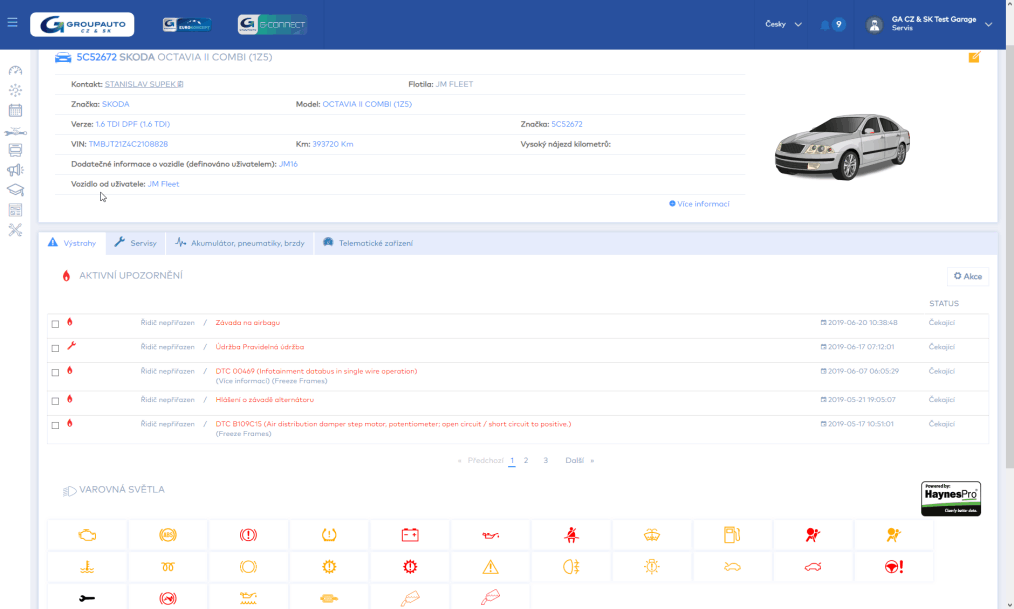Tick checkbox for DTC 00469 alert
The width and height of the screenshot is (1014, 609).
(x=55, y=373)
